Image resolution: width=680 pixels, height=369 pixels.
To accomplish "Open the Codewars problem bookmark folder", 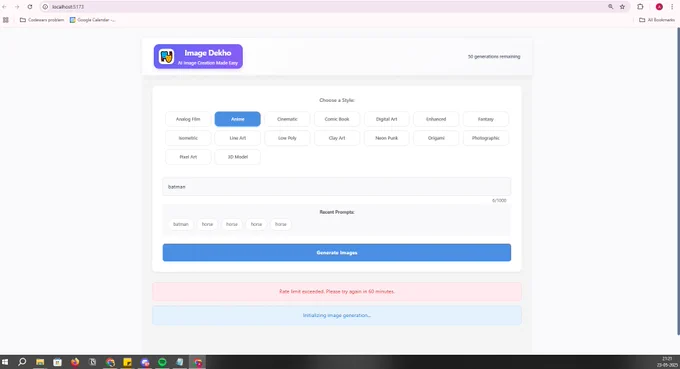I will 42,20.
